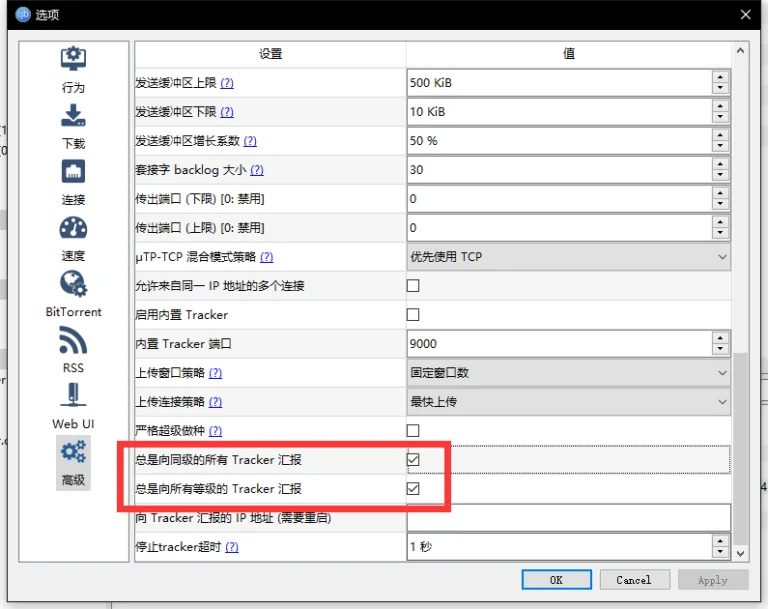
Task: Click the qBittorrent logo in title bar
Action: [23, 14]
